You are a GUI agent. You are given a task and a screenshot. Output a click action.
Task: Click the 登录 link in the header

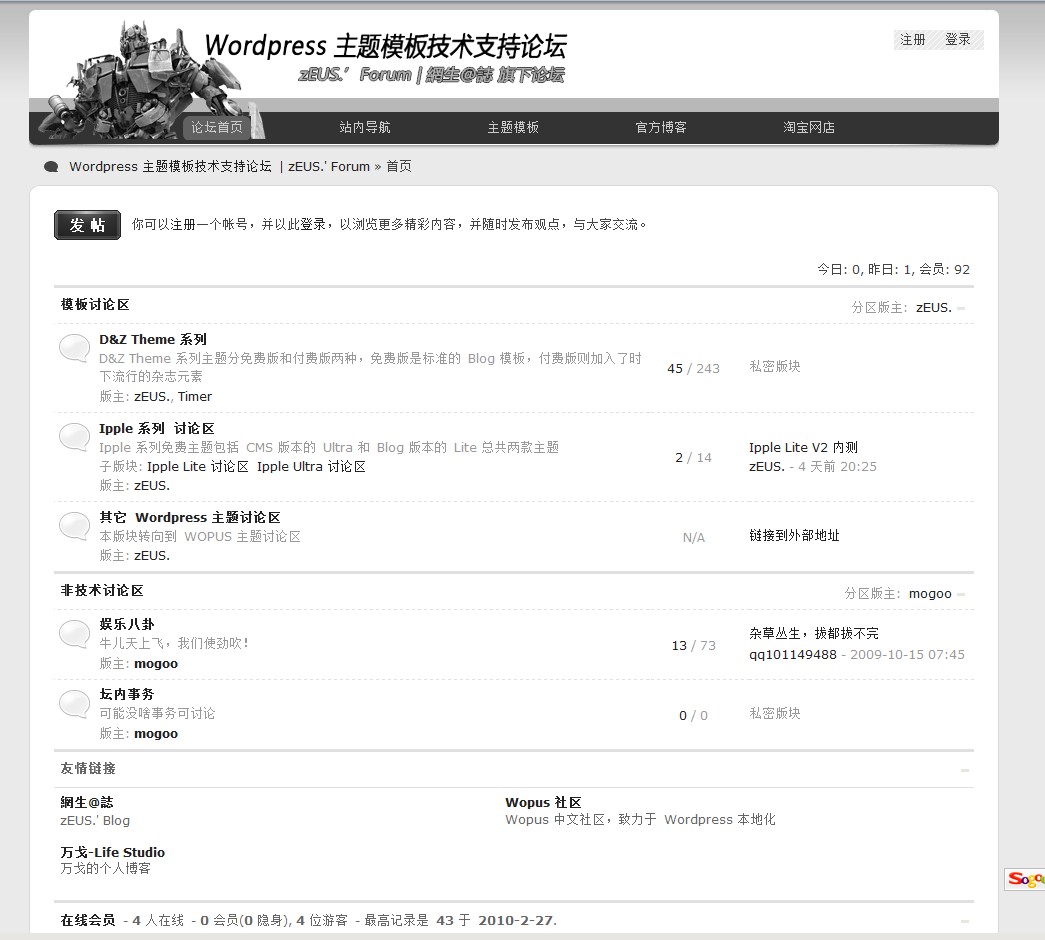click(958, 39)
